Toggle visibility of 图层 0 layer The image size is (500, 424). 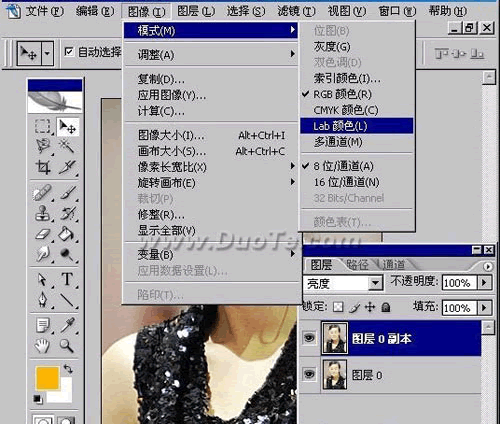coord(309,374)
